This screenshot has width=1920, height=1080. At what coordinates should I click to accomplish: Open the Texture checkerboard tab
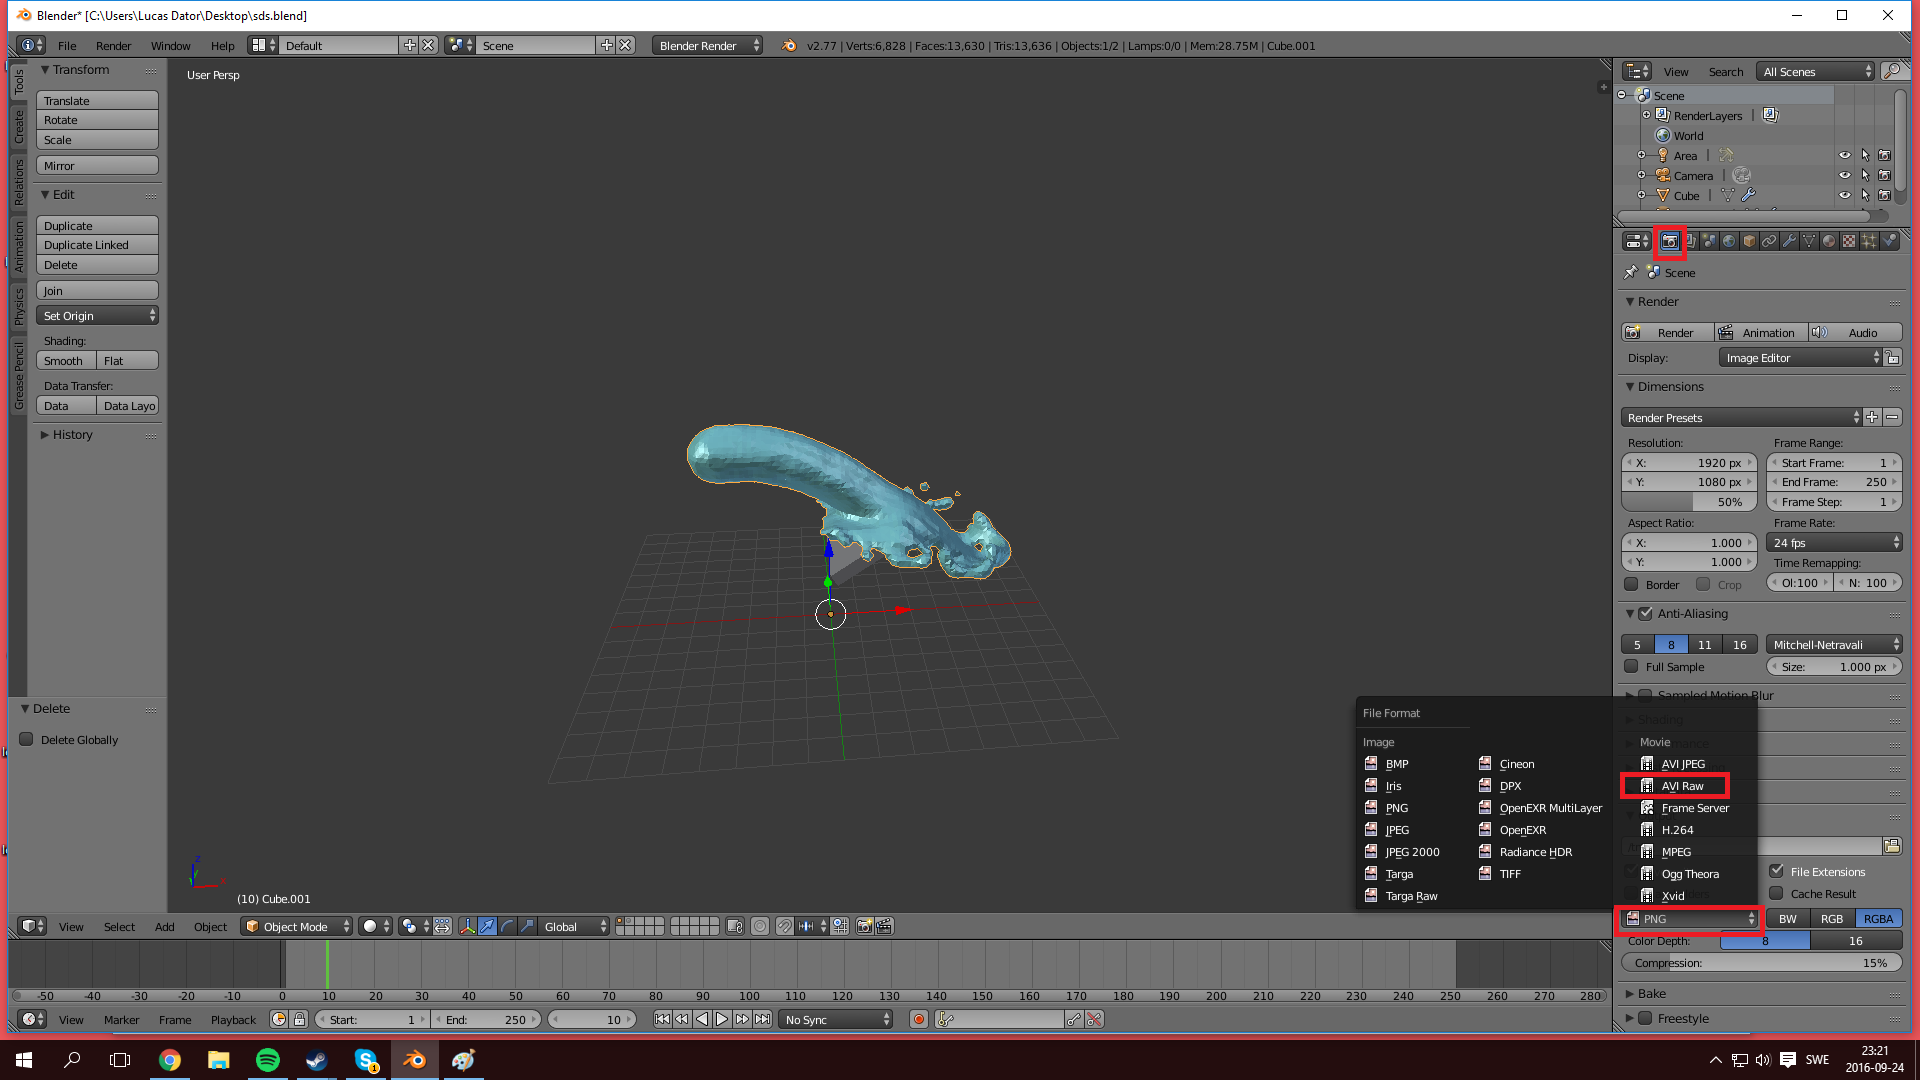[1849, 241]
